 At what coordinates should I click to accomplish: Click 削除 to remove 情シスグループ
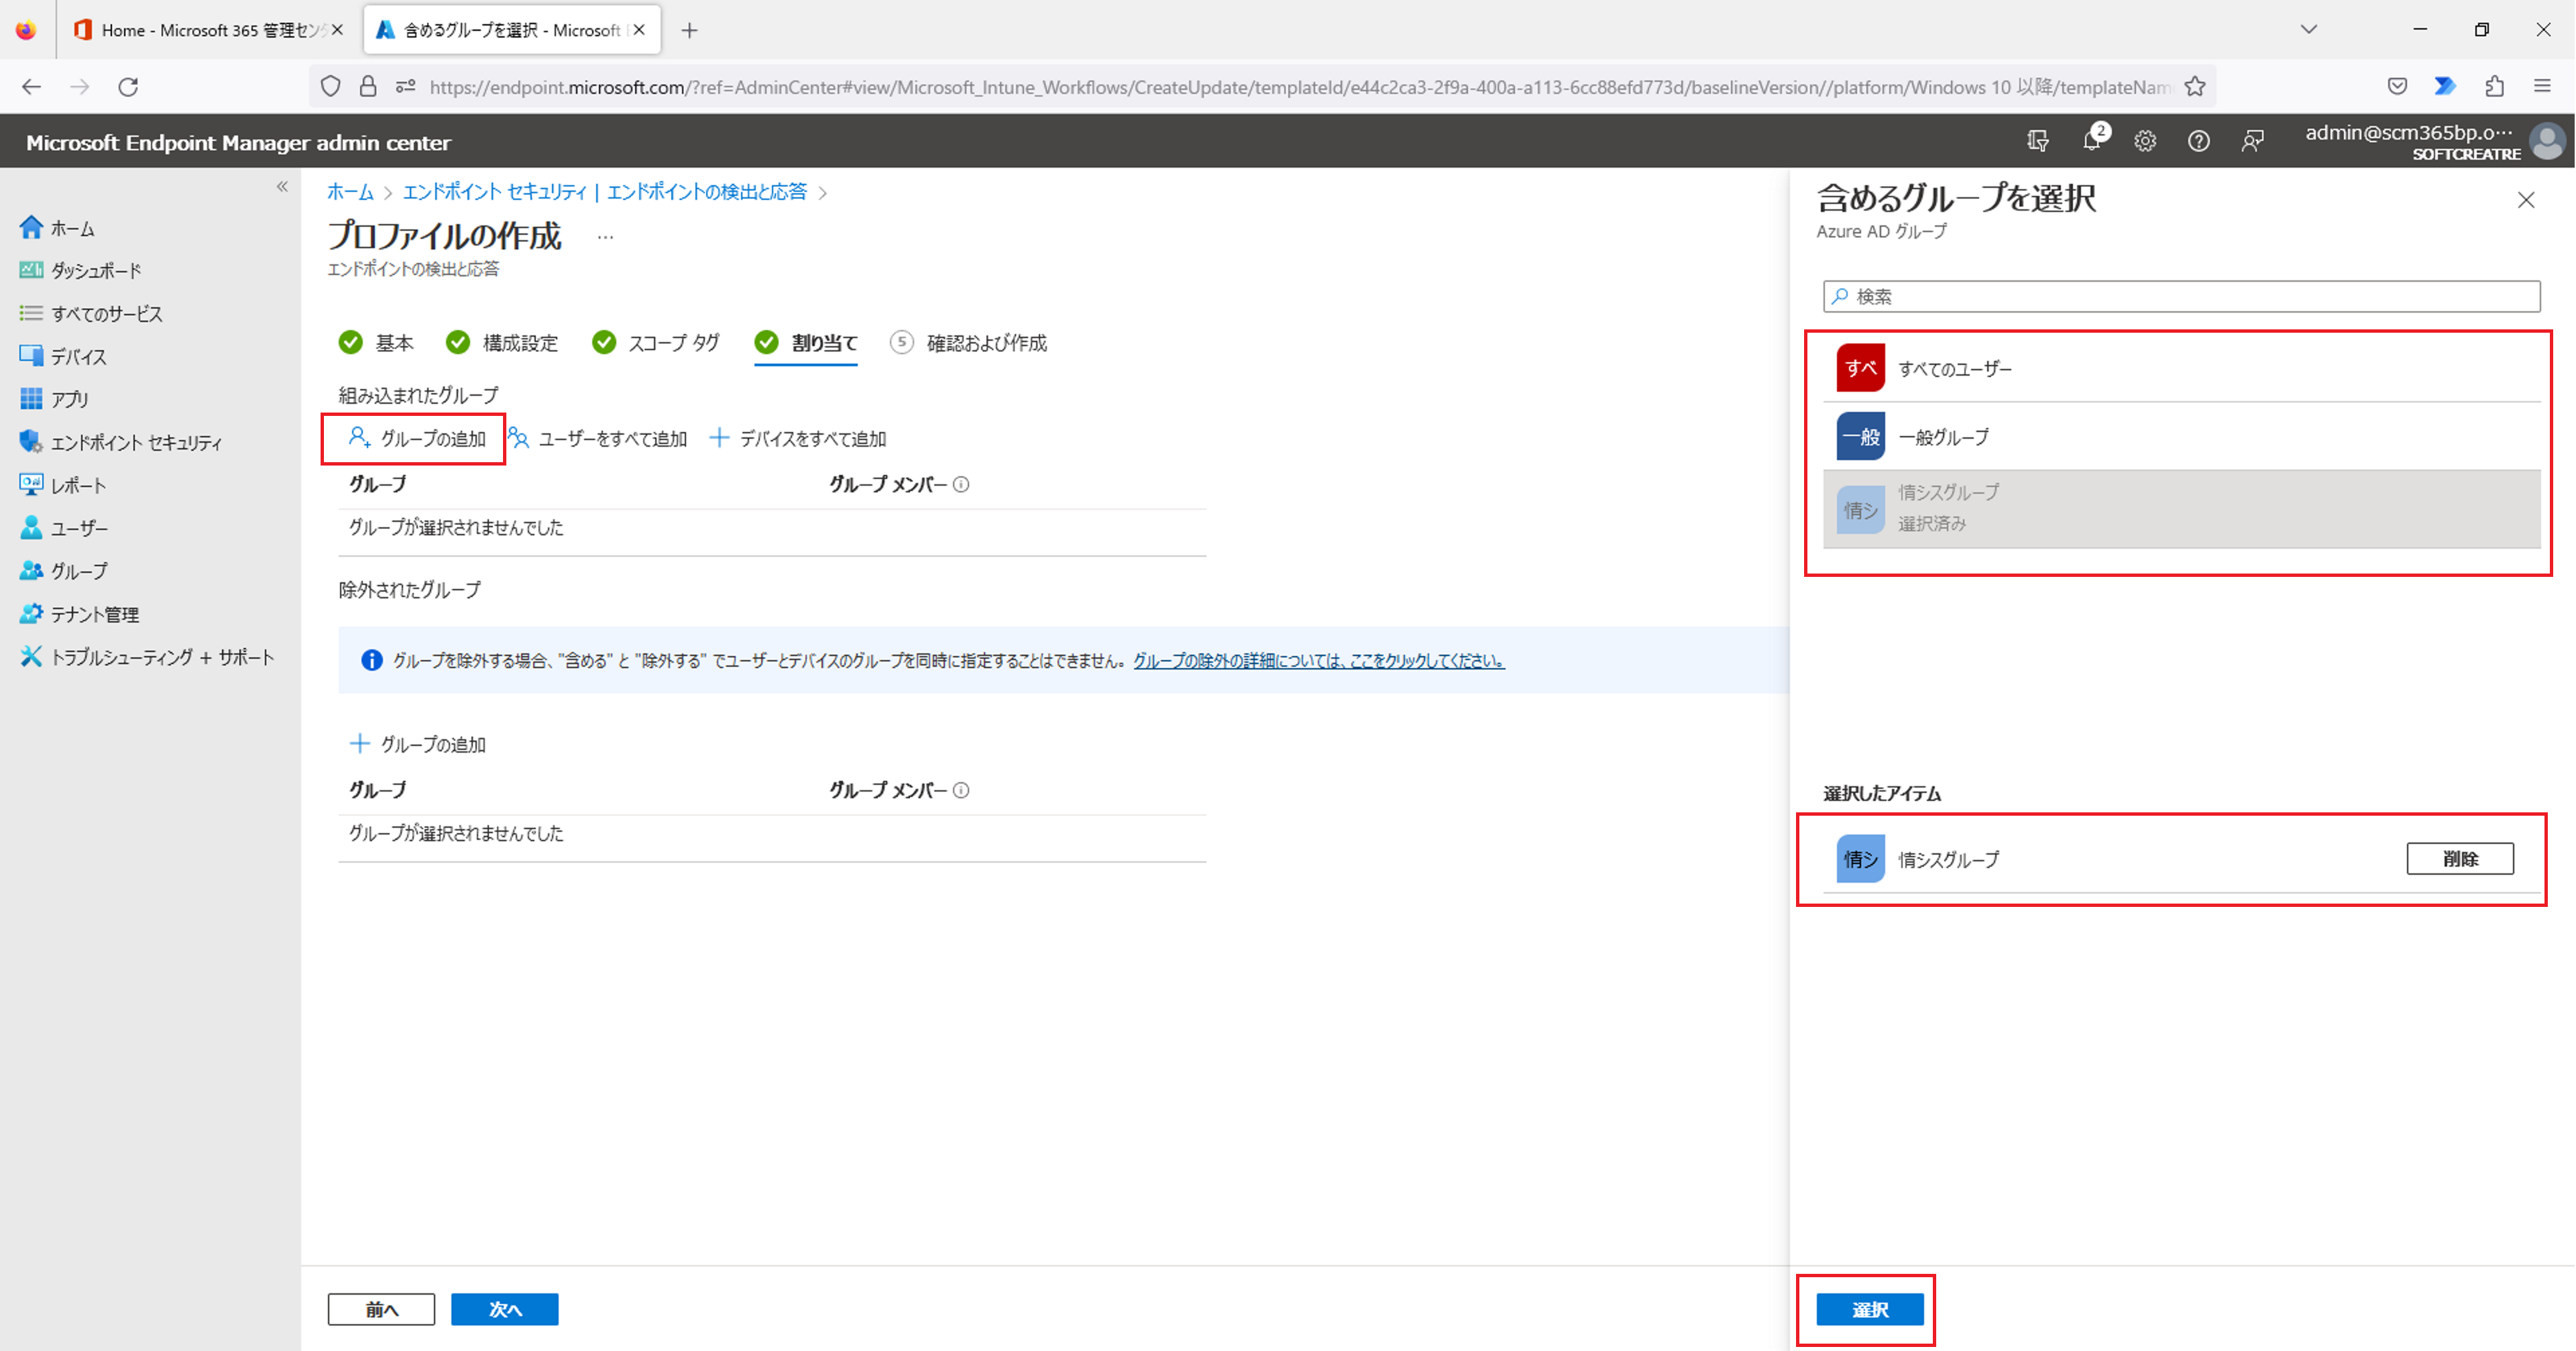(2459, 859)
